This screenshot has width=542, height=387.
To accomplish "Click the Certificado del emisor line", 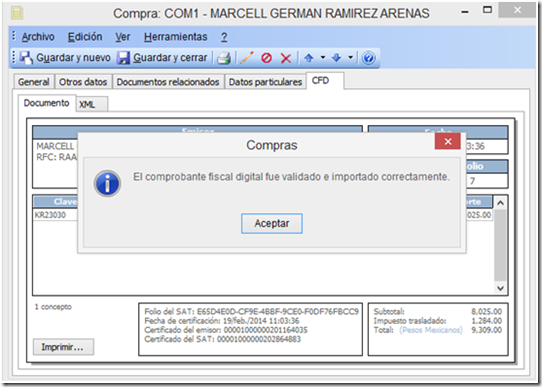I will (x=226, y=330).
